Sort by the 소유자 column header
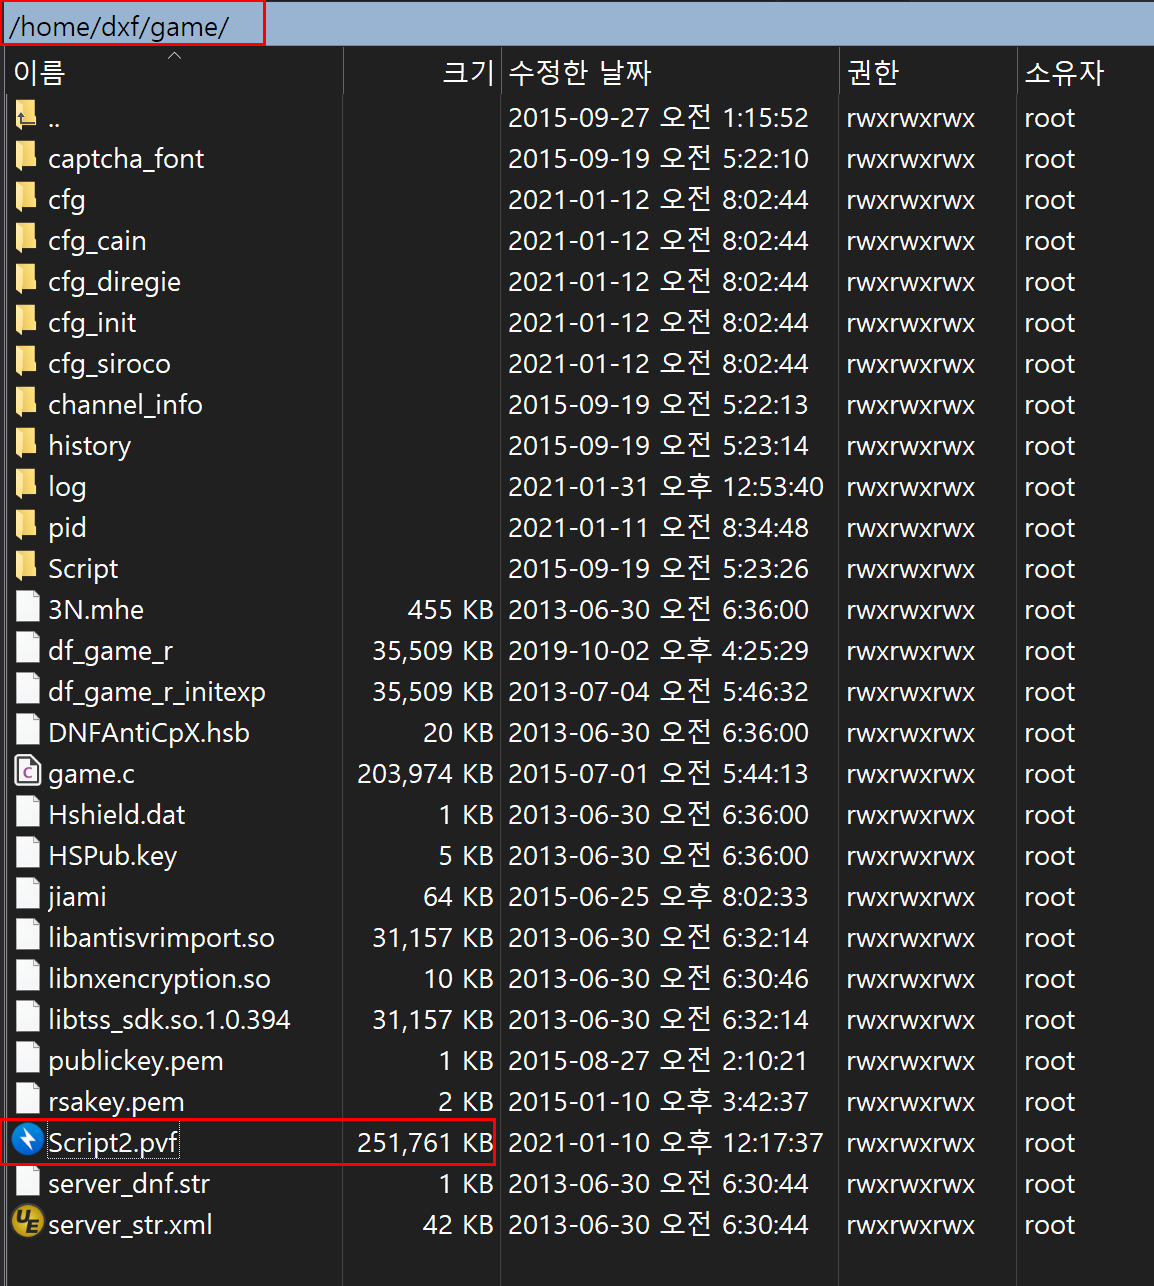This screenshot has width=1154, height=1286. pyautogui.click(x=1086, y=72)
